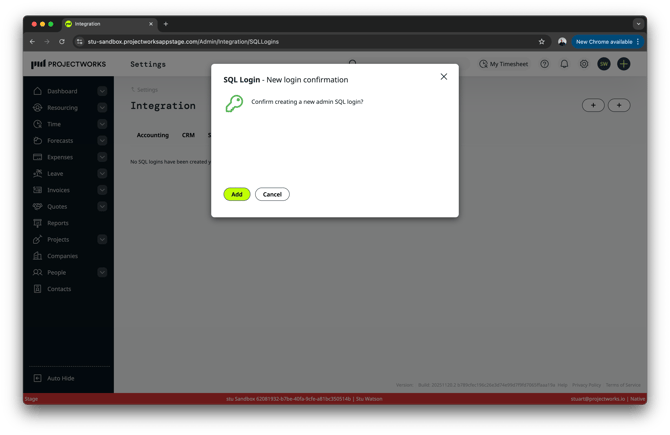The height and width of the screenshot is (435, 670).
Task: Click the notifications bell icon
Action: tap(564, 64)
